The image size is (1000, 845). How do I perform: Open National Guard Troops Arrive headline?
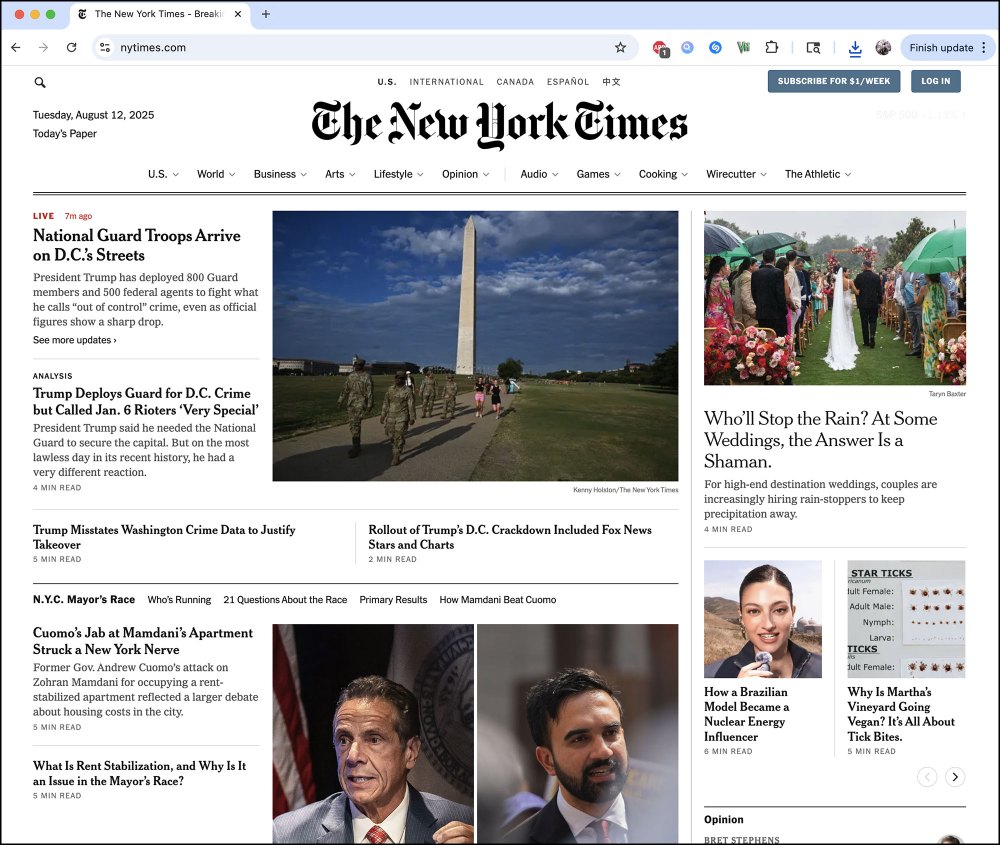click(x=136, y=246)
